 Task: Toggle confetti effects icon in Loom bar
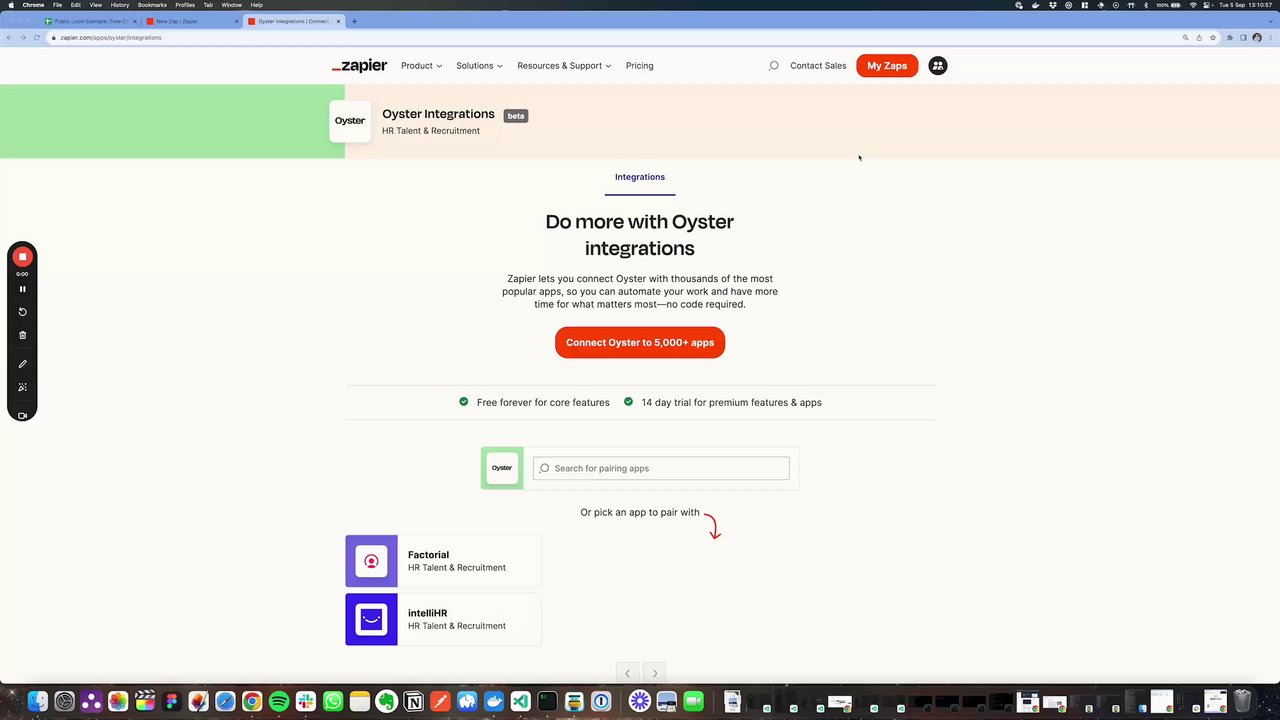[x=22, y=387]
